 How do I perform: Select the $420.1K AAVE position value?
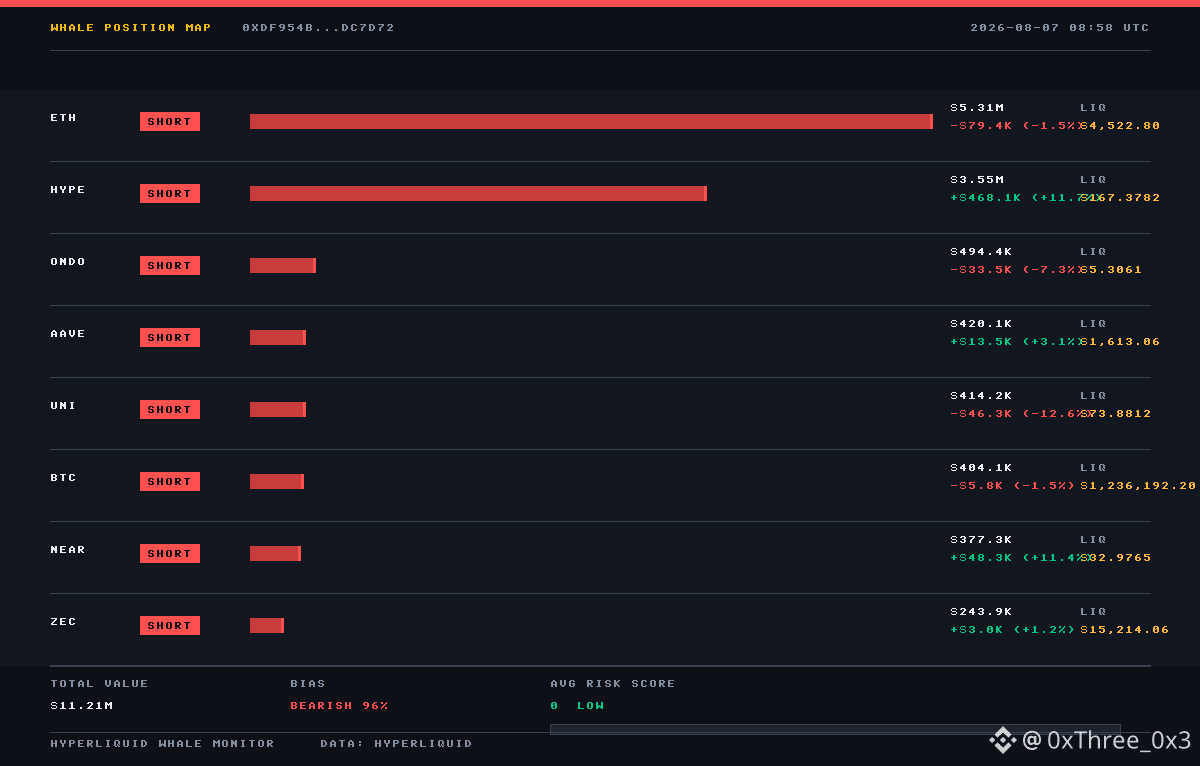click(981, 324)
